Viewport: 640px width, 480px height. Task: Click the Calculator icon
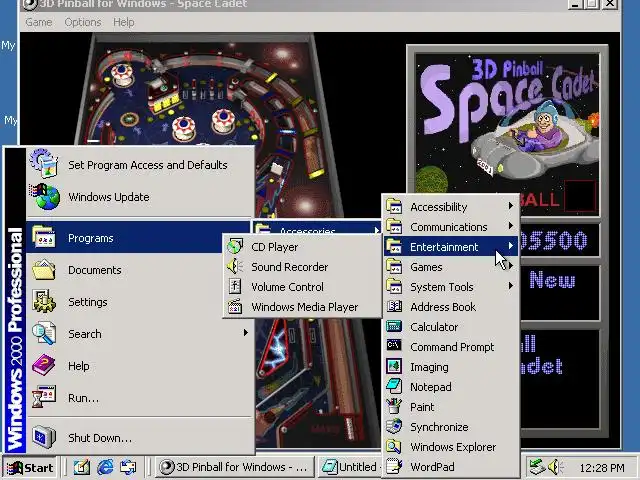click(394, 327)
